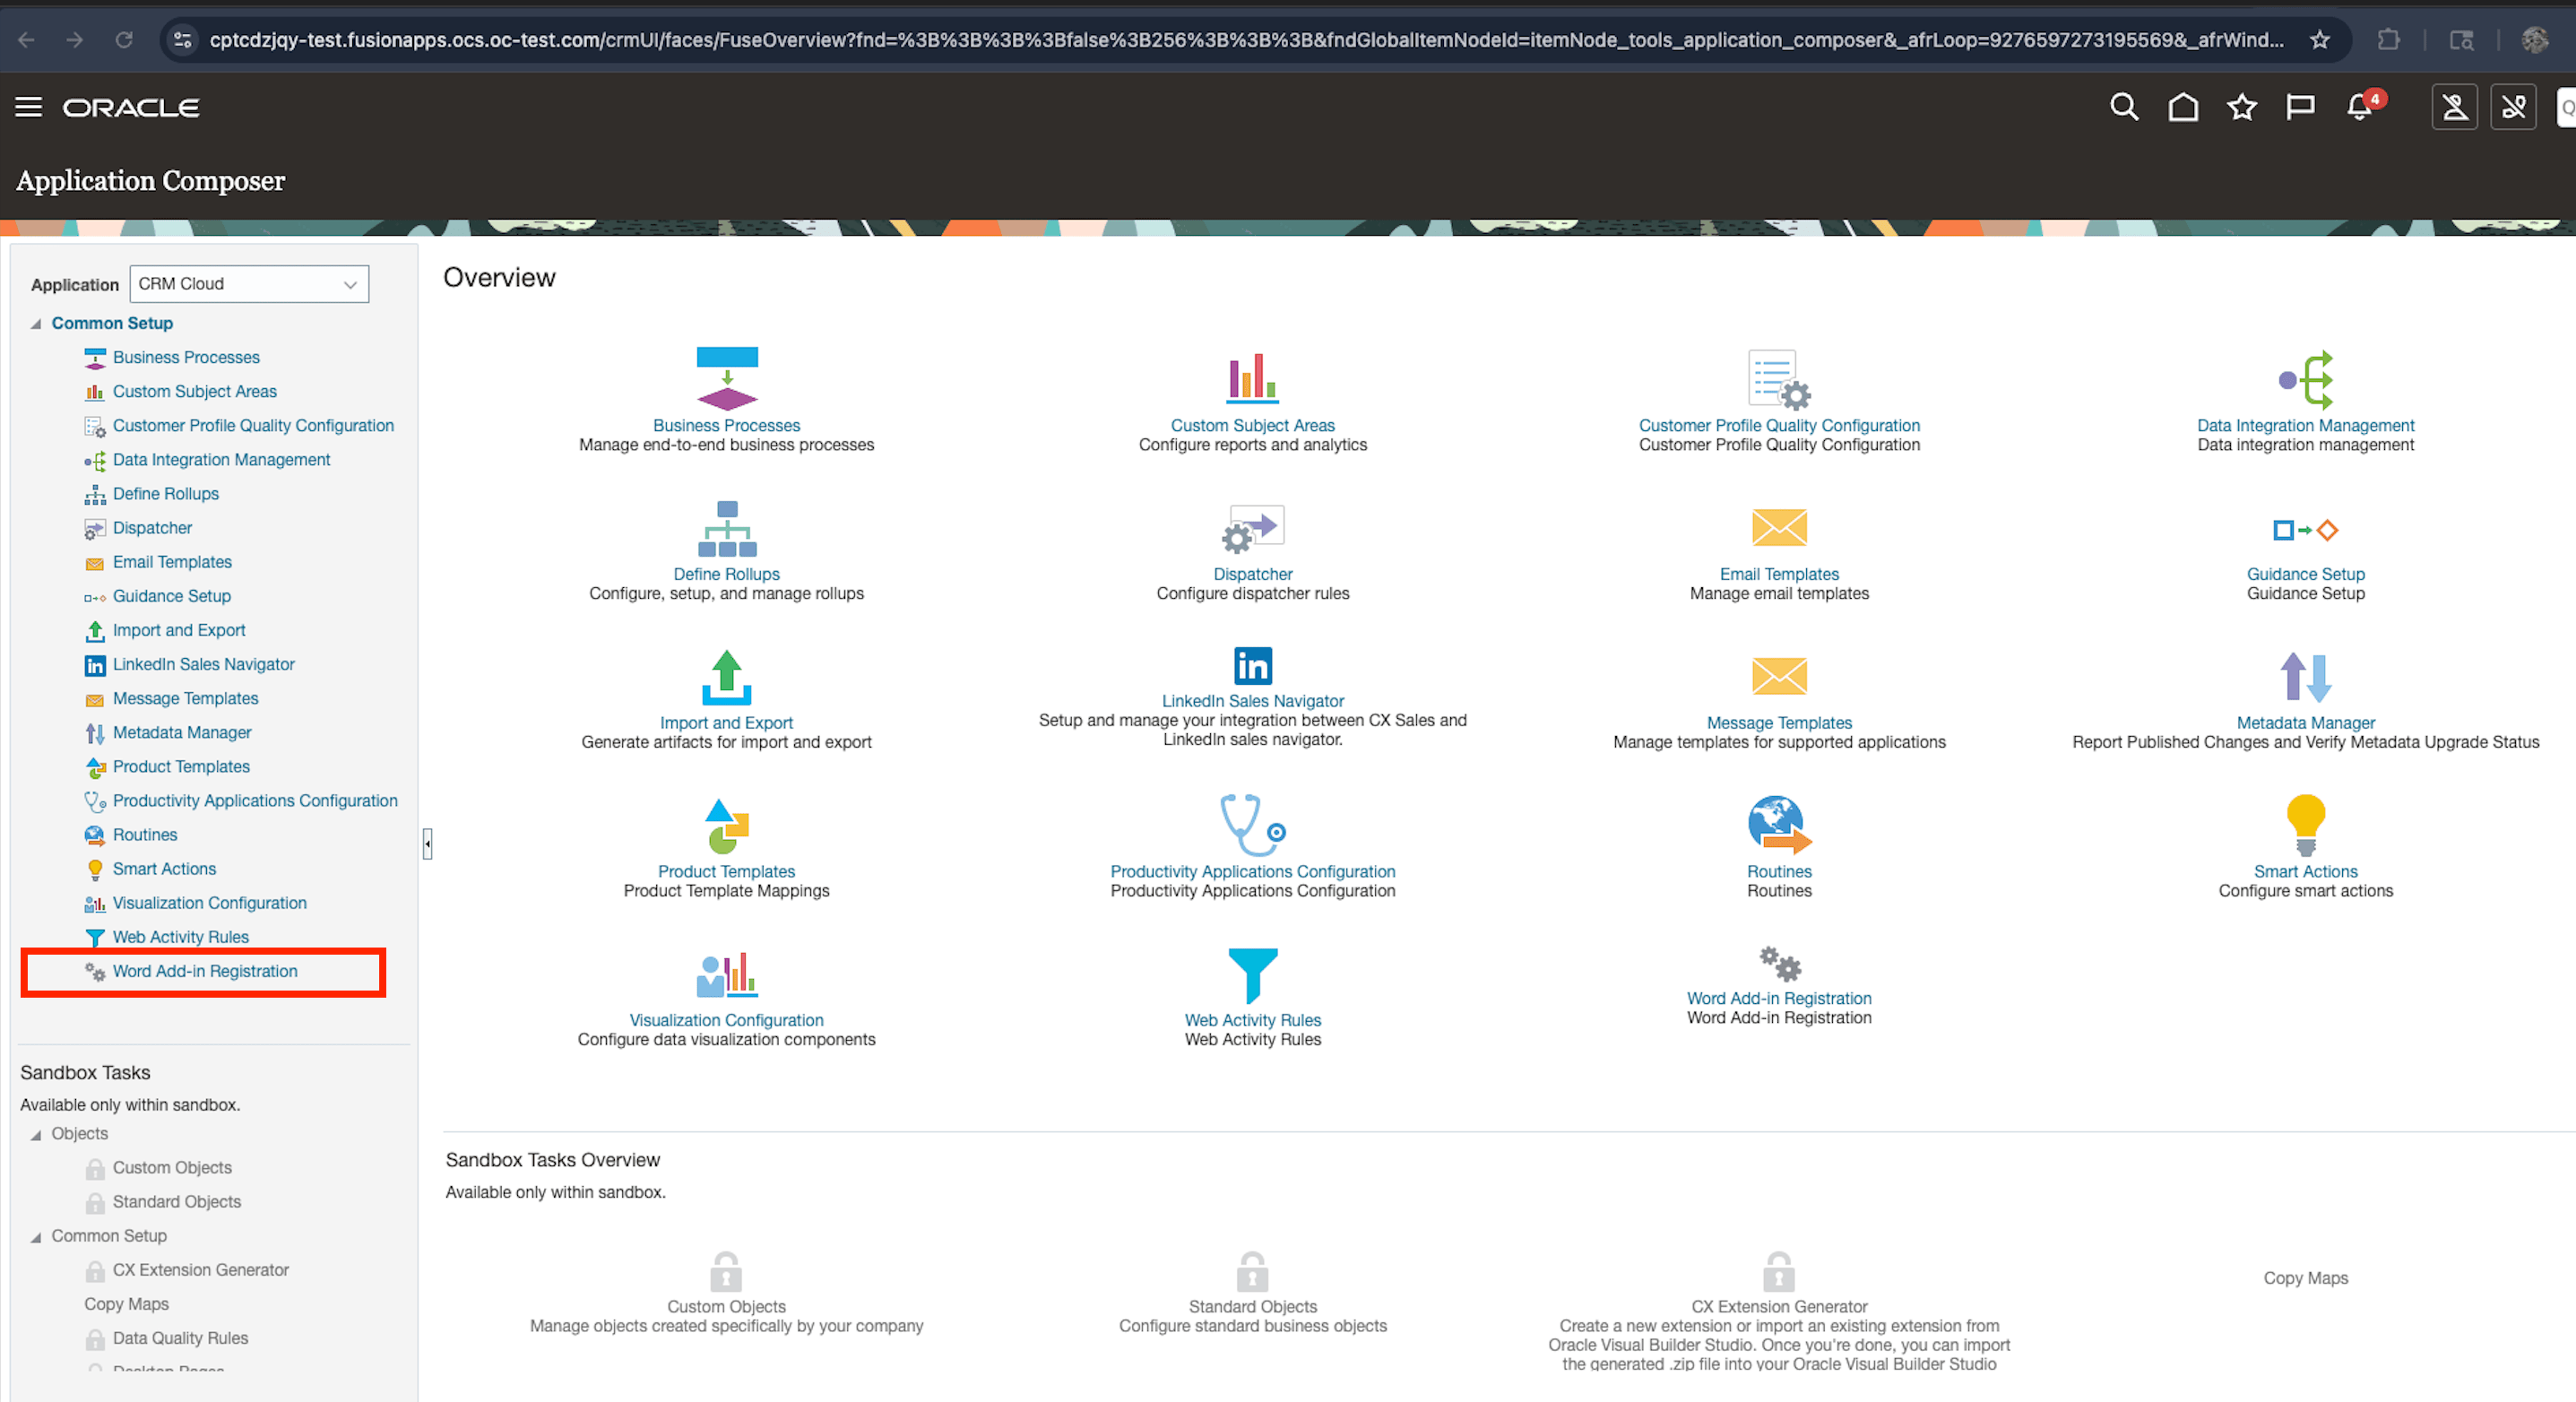Open the Routines link in Overview

(1779, 871)
